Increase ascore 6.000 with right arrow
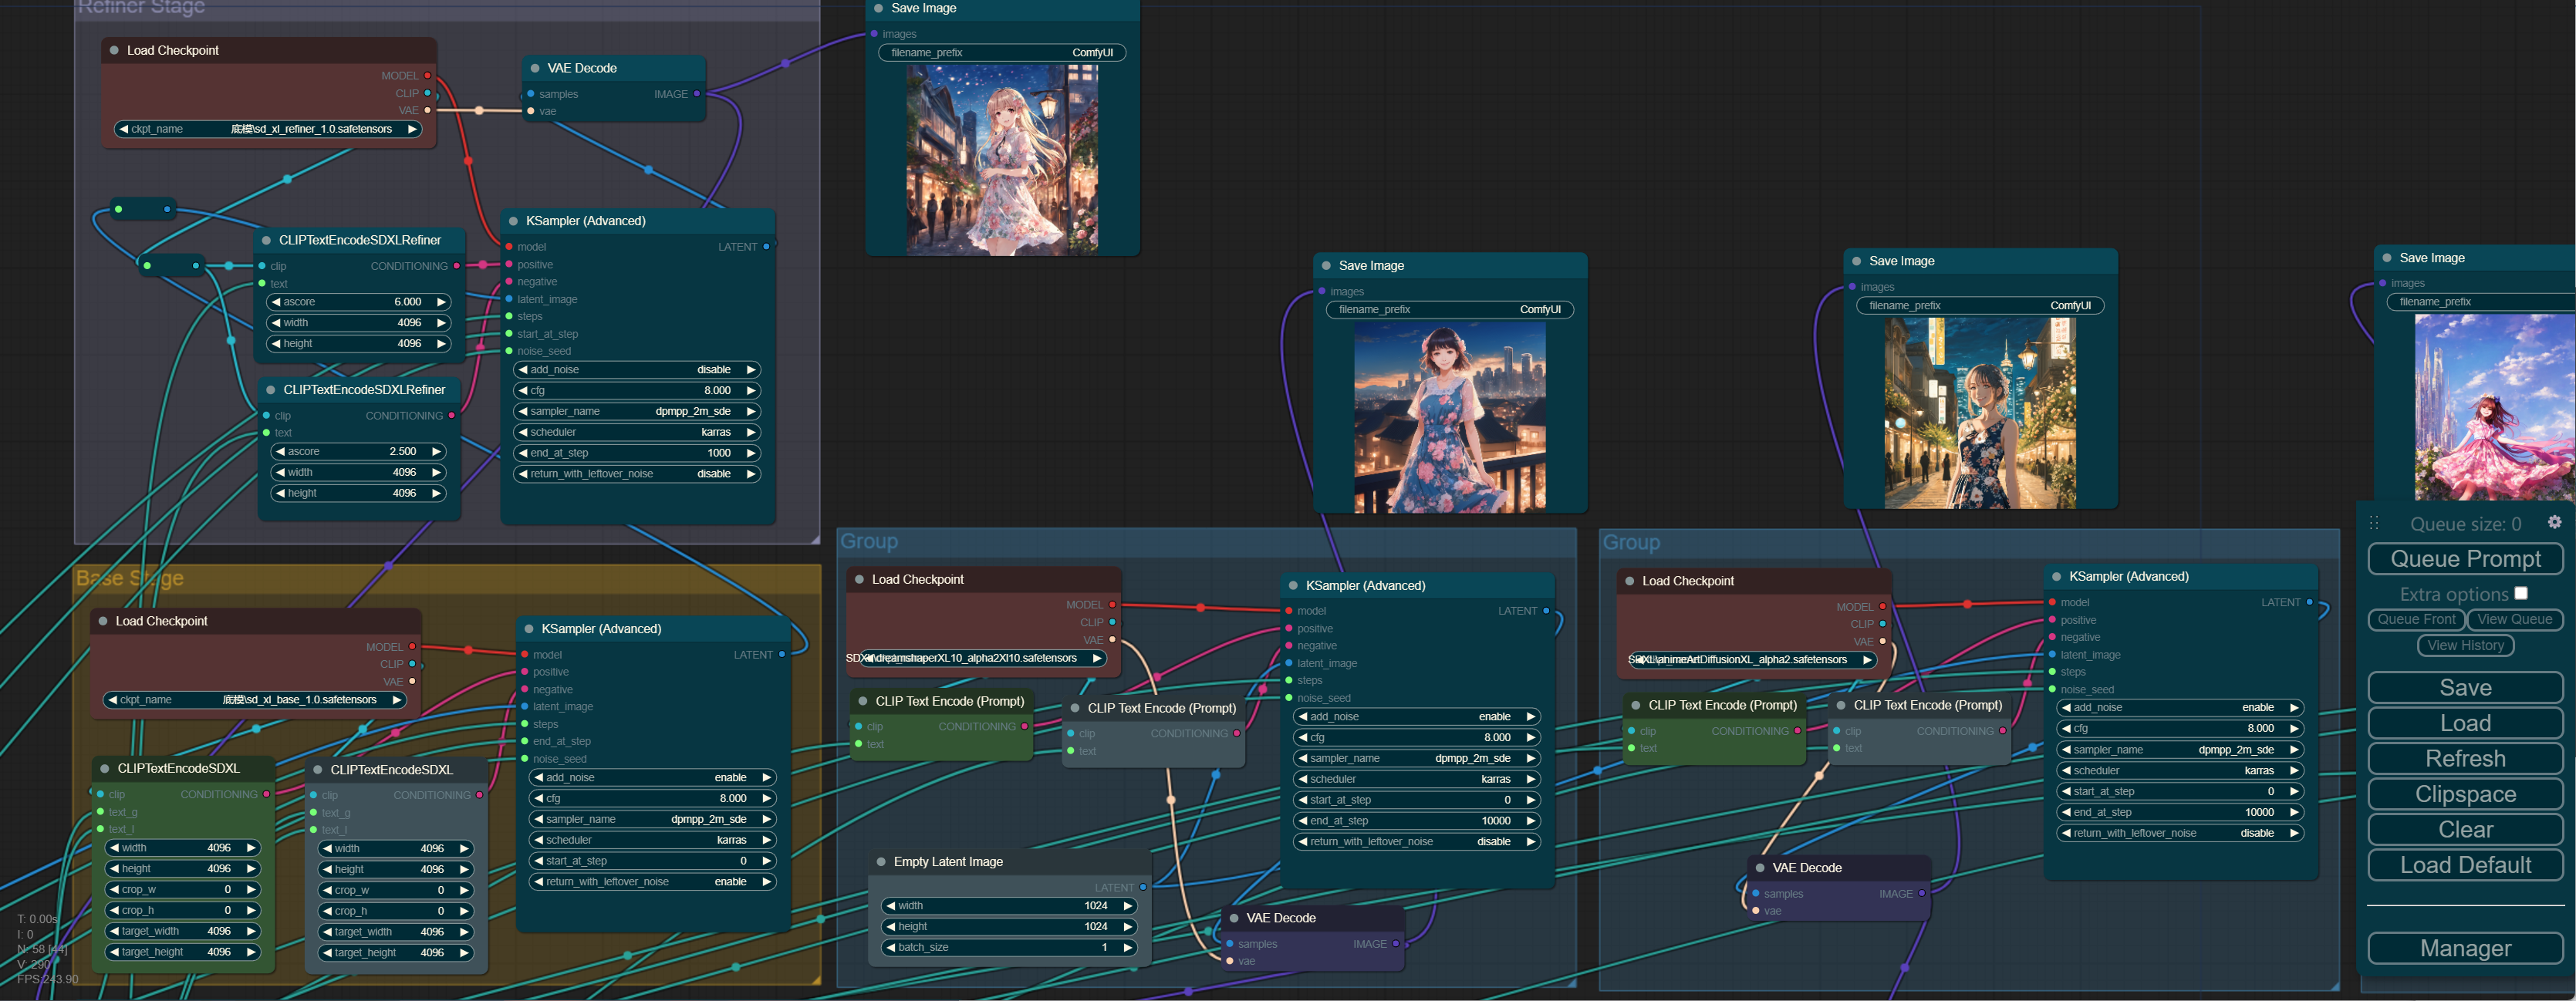The image size is (2576, 1001). point(440,302)
